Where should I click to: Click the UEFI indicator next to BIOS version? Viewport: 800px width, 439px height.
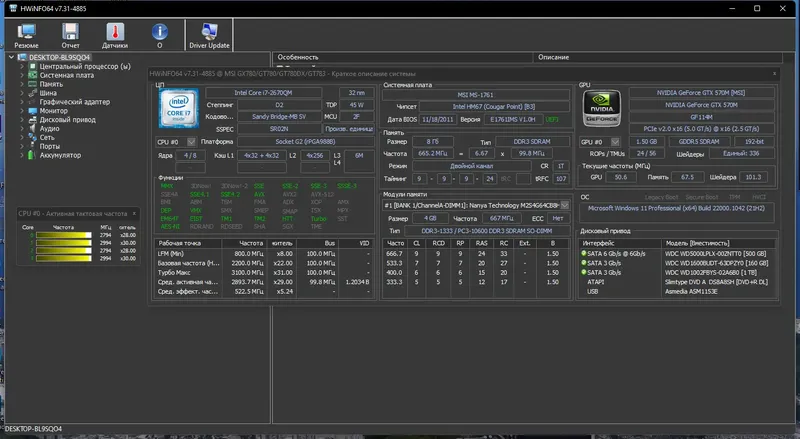pyautogui.click(x=552, y=119)
